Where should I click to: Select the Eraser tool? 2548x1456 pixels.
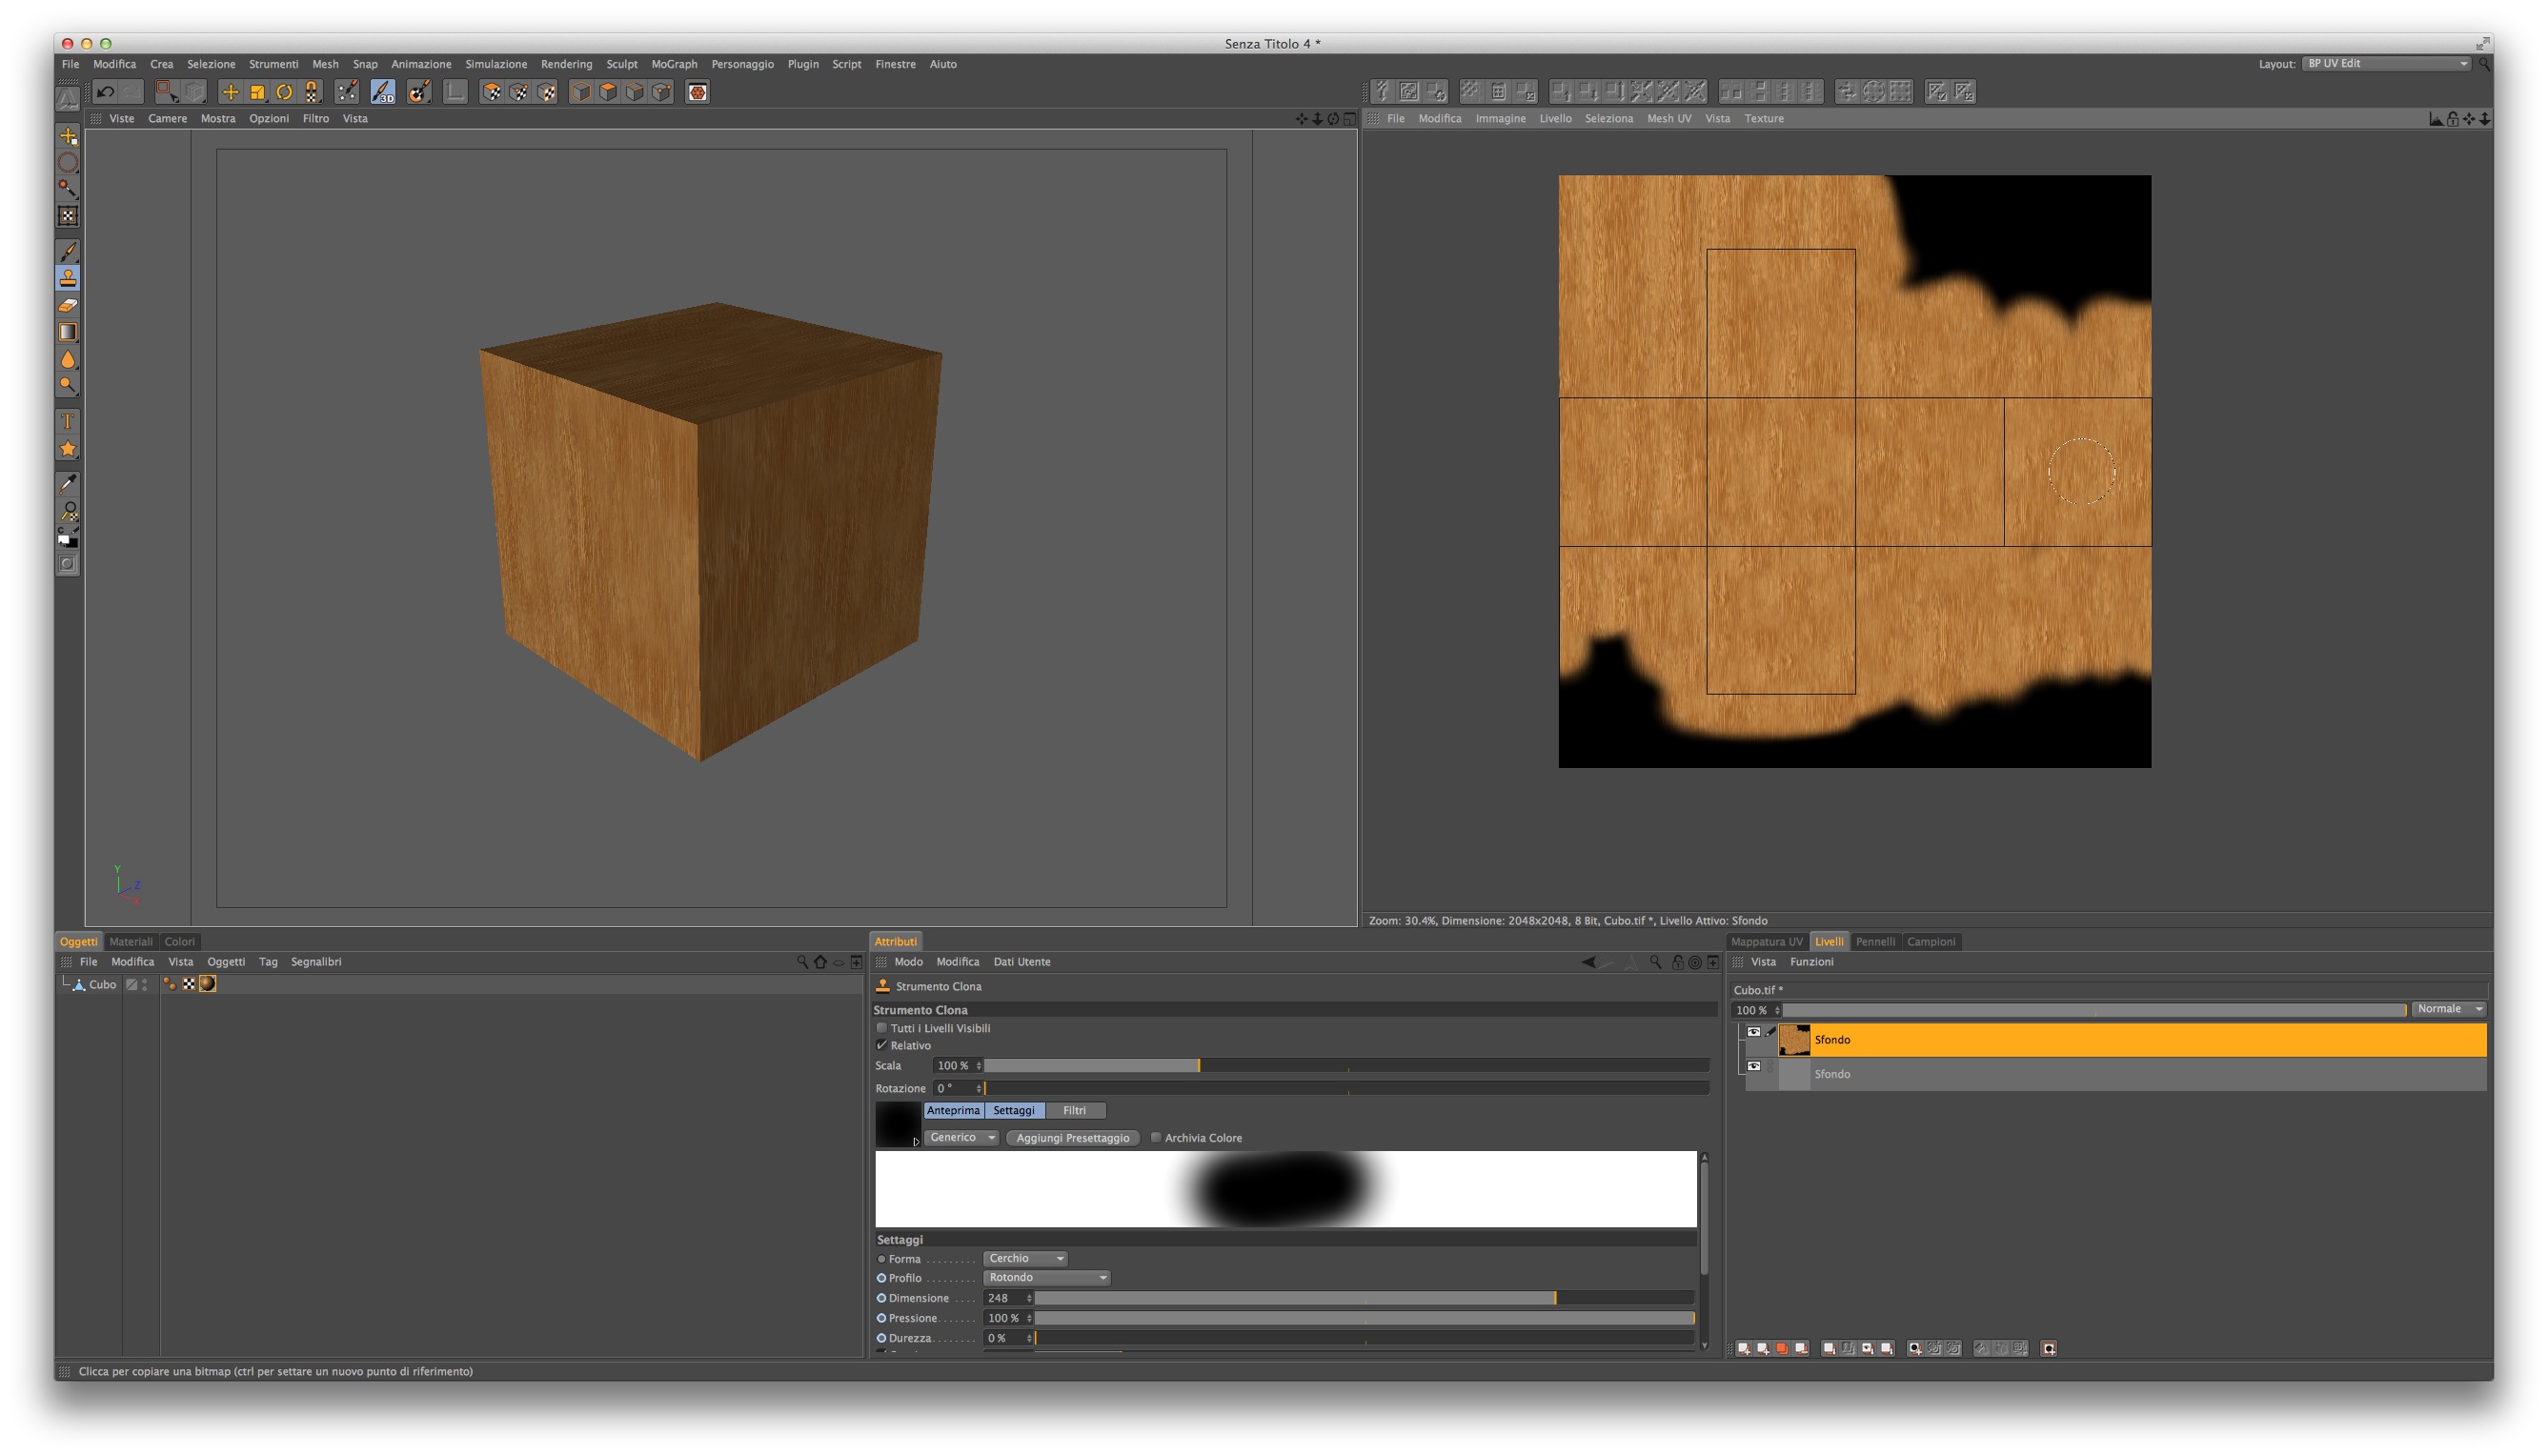coord(68,305)
